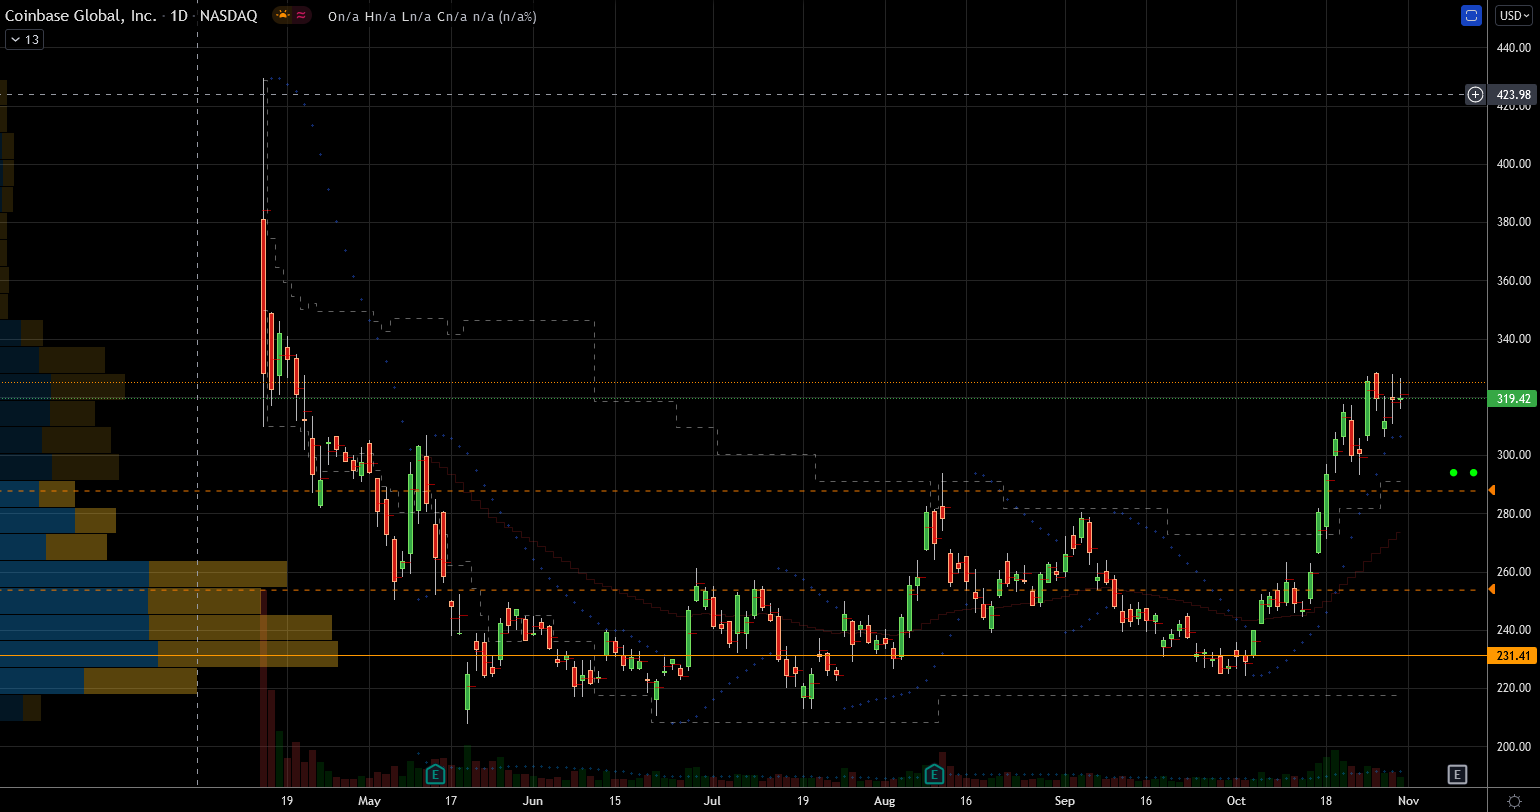The width and height of the screenshot is (1540, 812).
Task: Click the Jul label on time axis
Action: (711, 801)
